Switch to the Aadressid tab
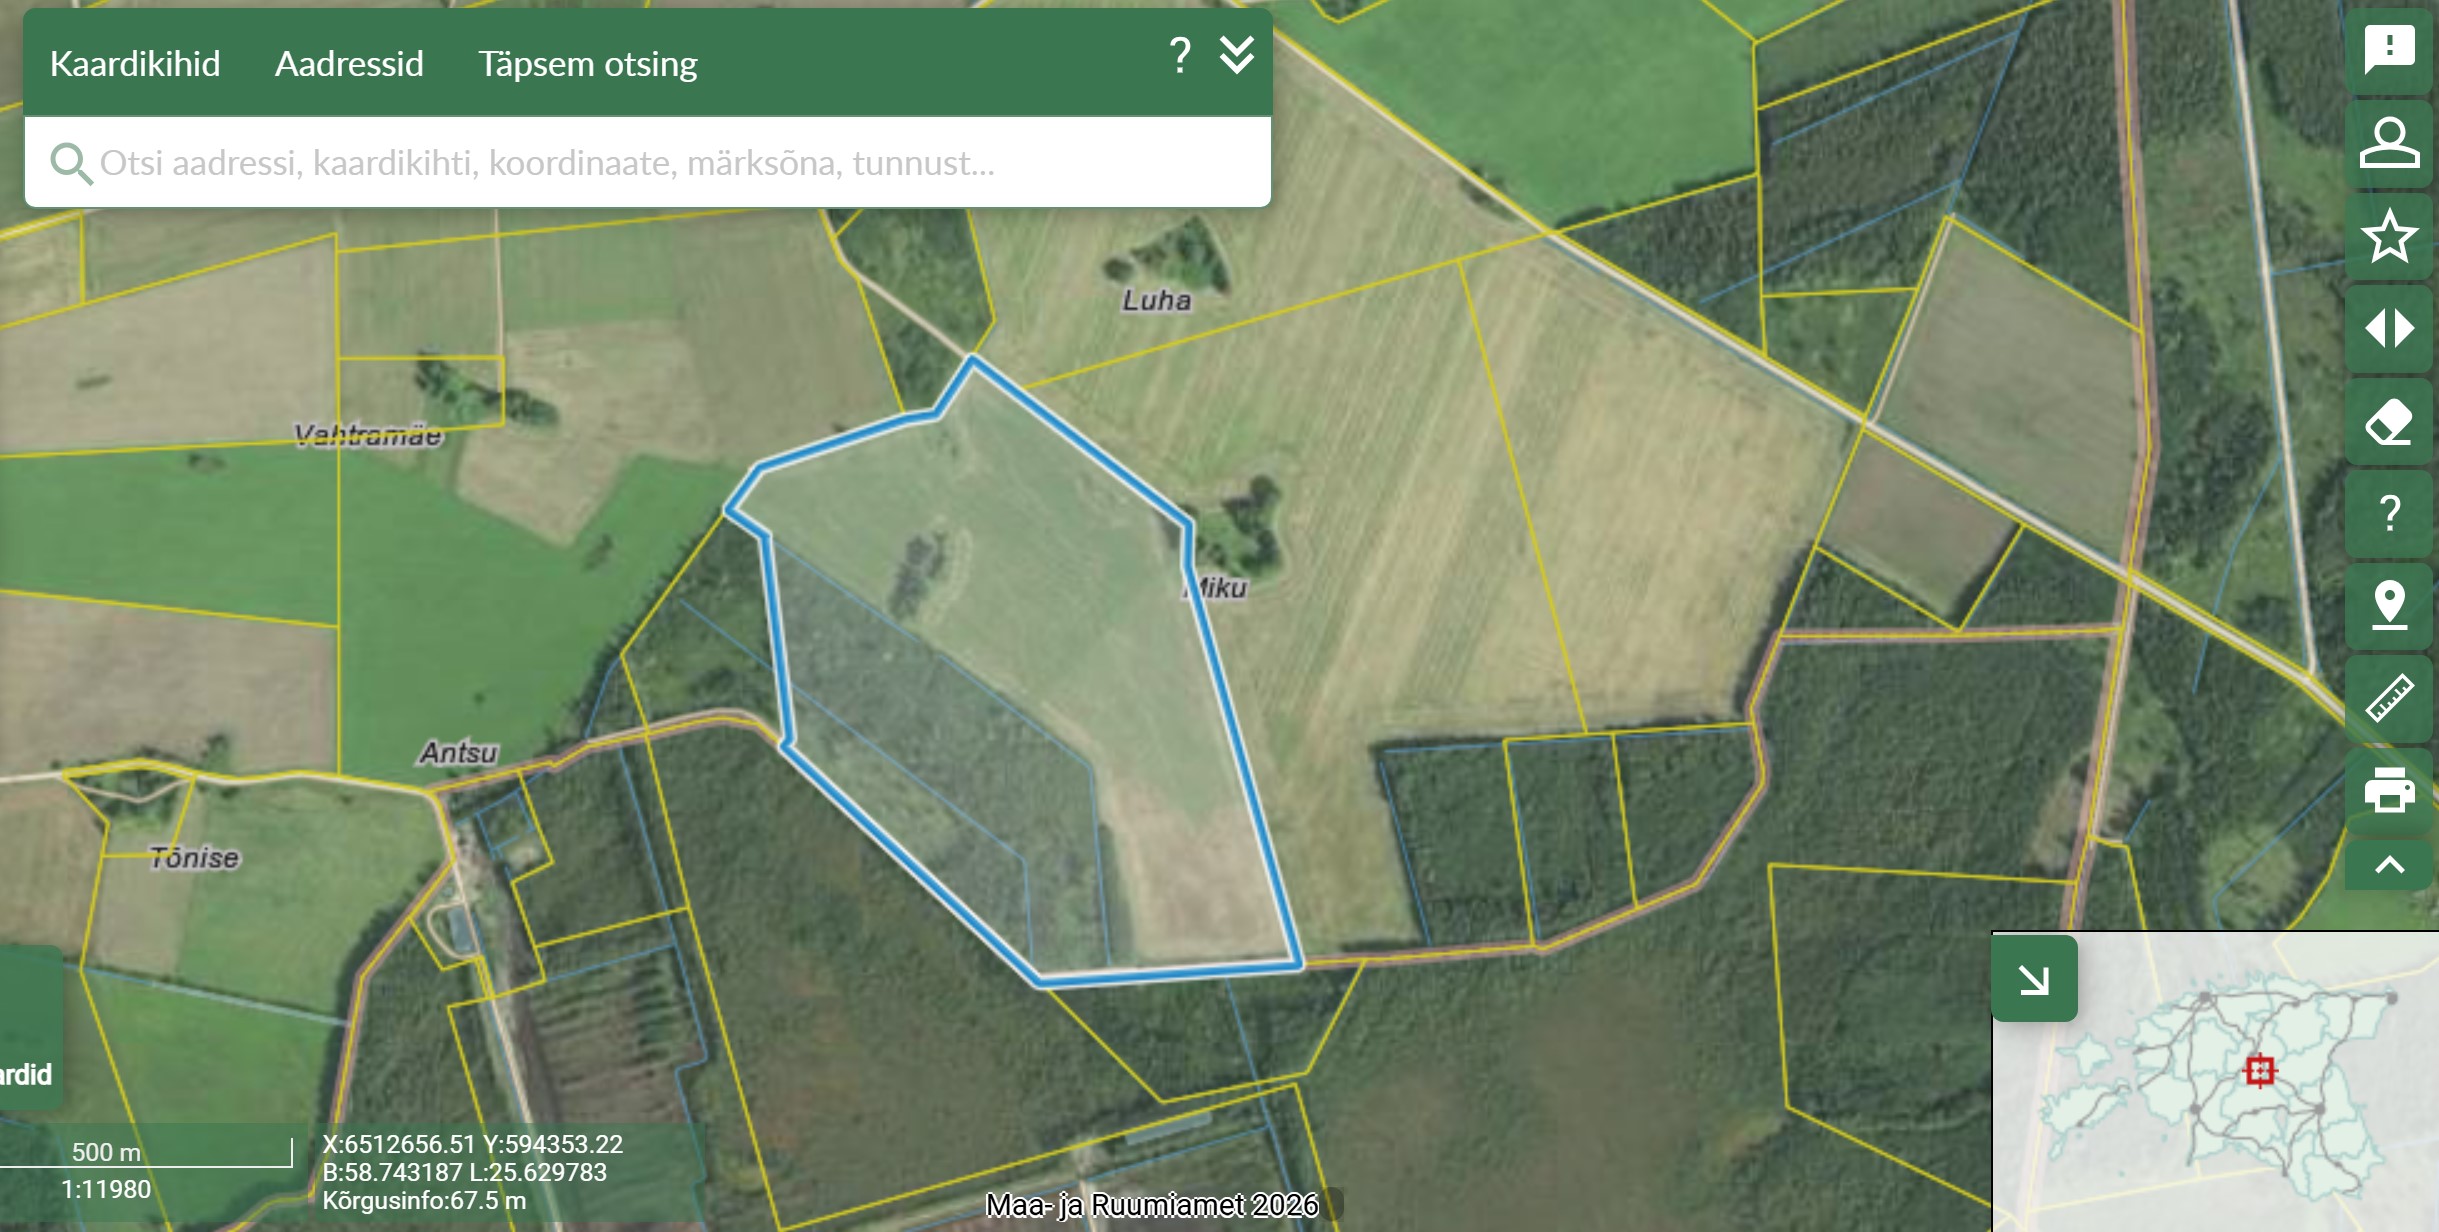The image size is (2439, 1232). (x=349, y=64)
